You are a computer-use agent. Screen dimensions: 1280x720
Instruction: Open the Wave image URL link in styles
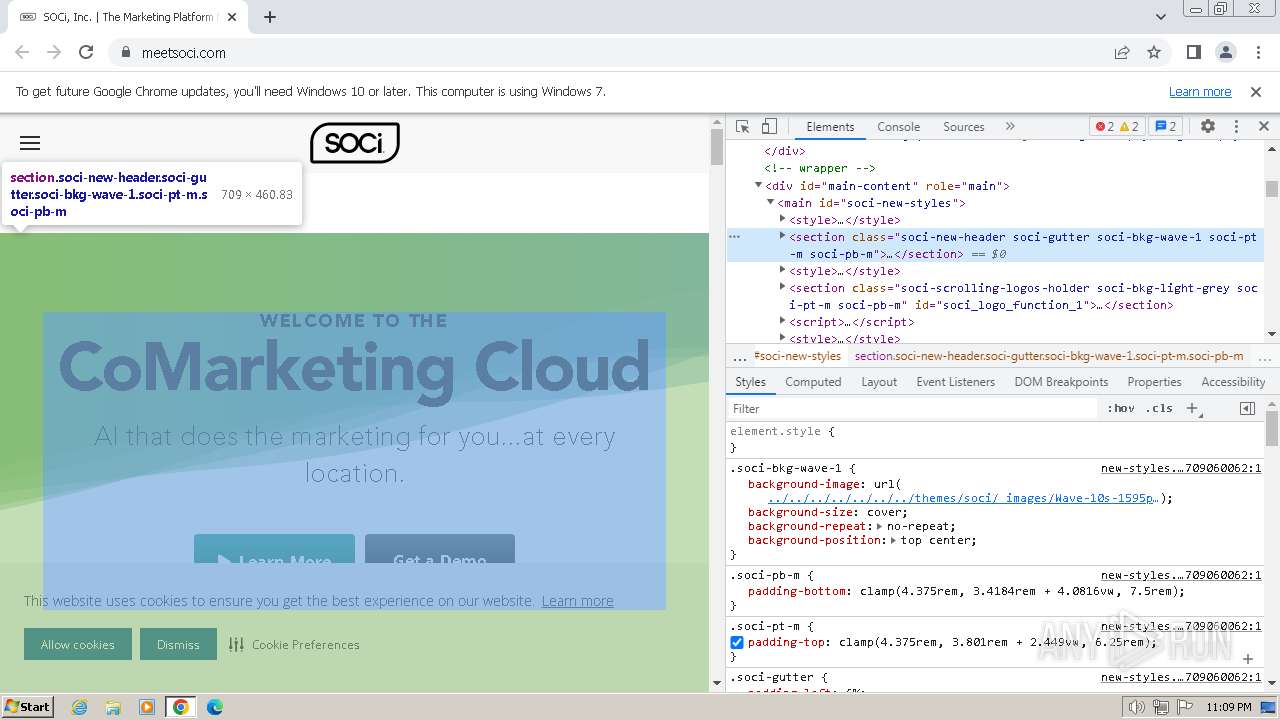(x=962, y=498)
